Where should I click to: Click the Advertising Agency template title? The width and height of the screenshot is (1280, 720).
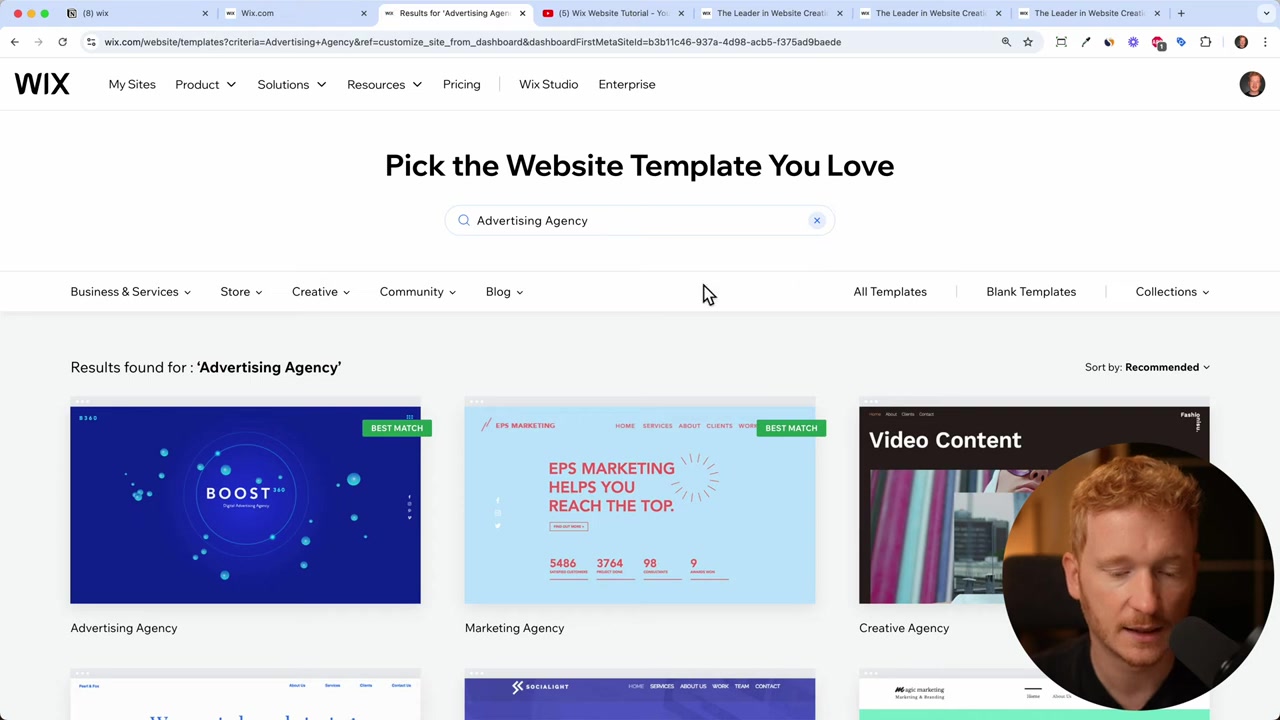click(124, 628)
